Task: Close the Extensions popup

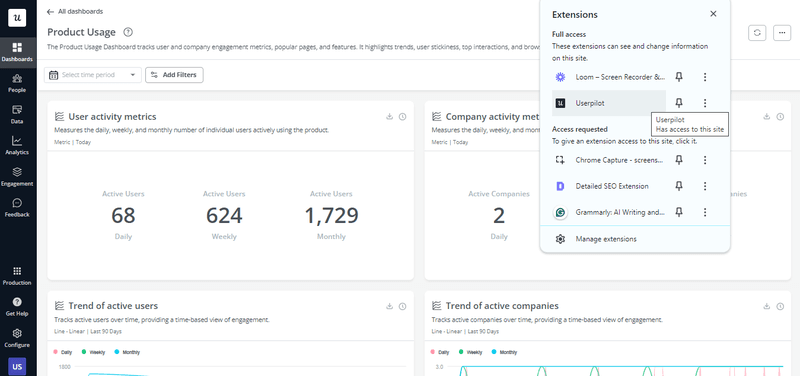Action: 713,14
